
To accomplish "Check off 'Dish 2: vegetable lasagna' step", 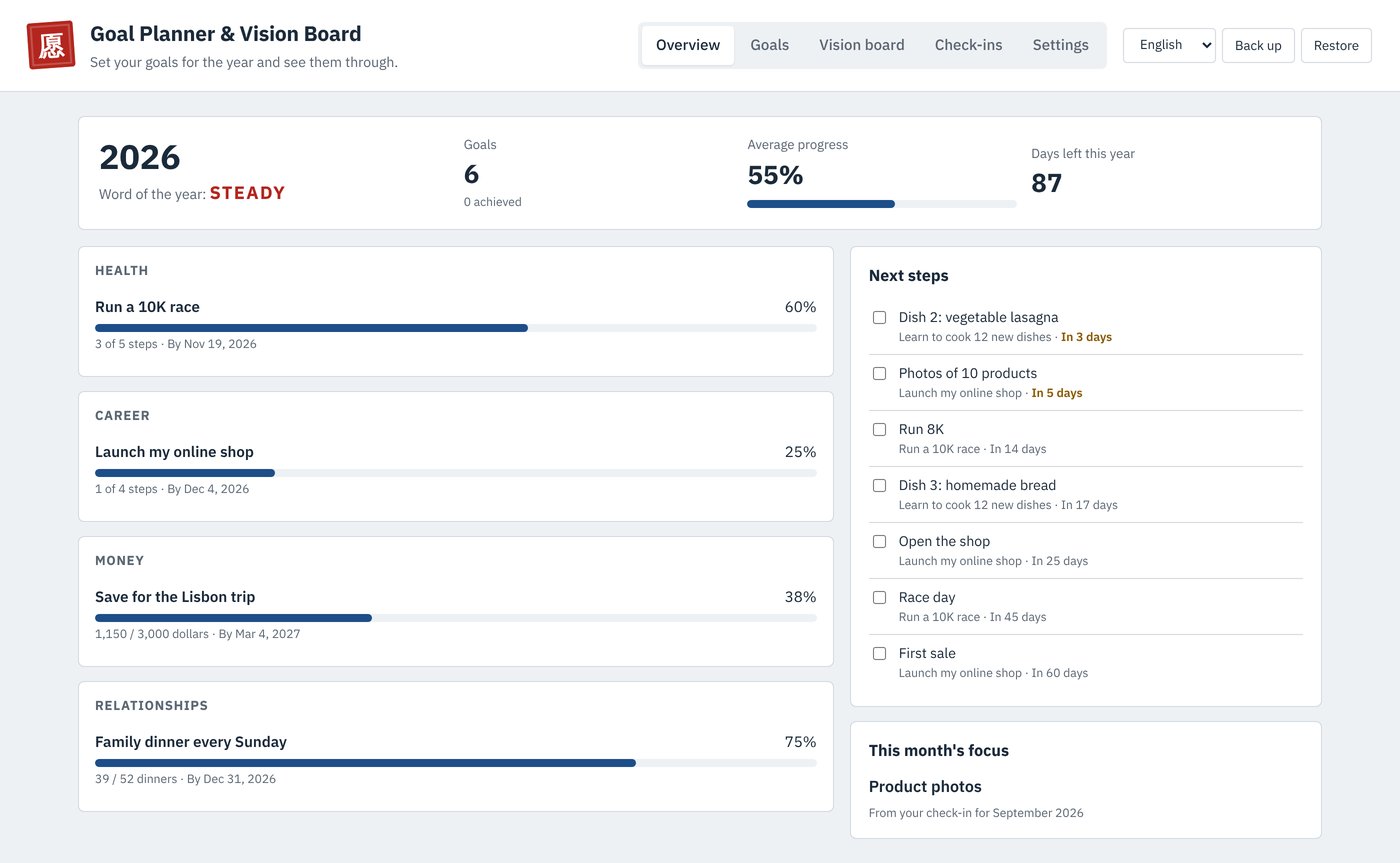I will coord(880,317).
